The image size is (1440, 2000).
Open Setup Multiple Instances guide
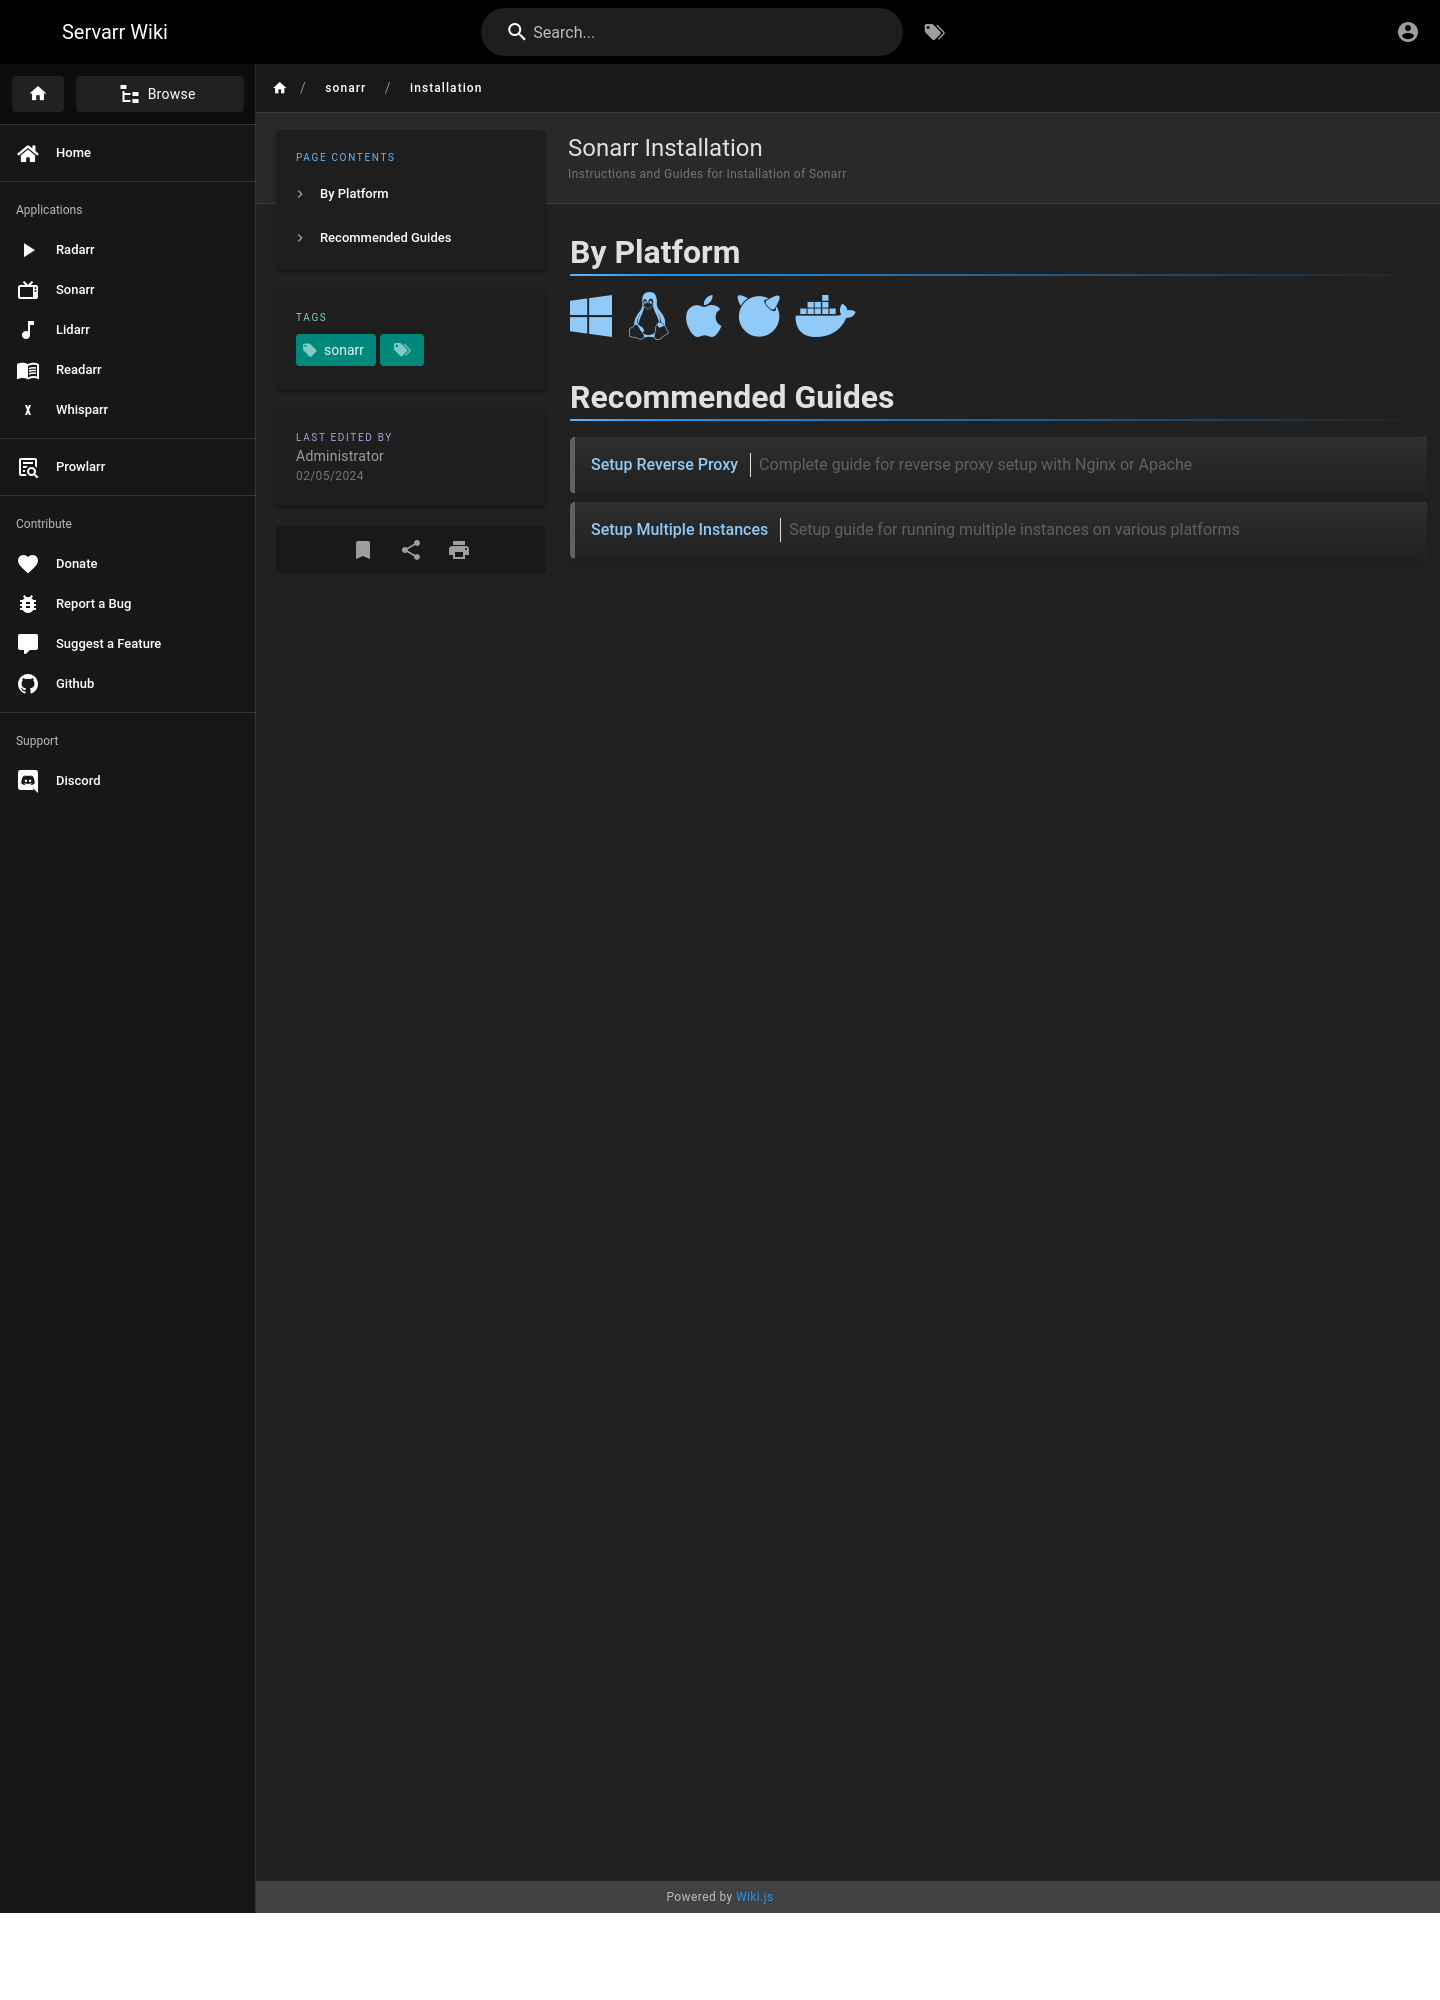679,529
